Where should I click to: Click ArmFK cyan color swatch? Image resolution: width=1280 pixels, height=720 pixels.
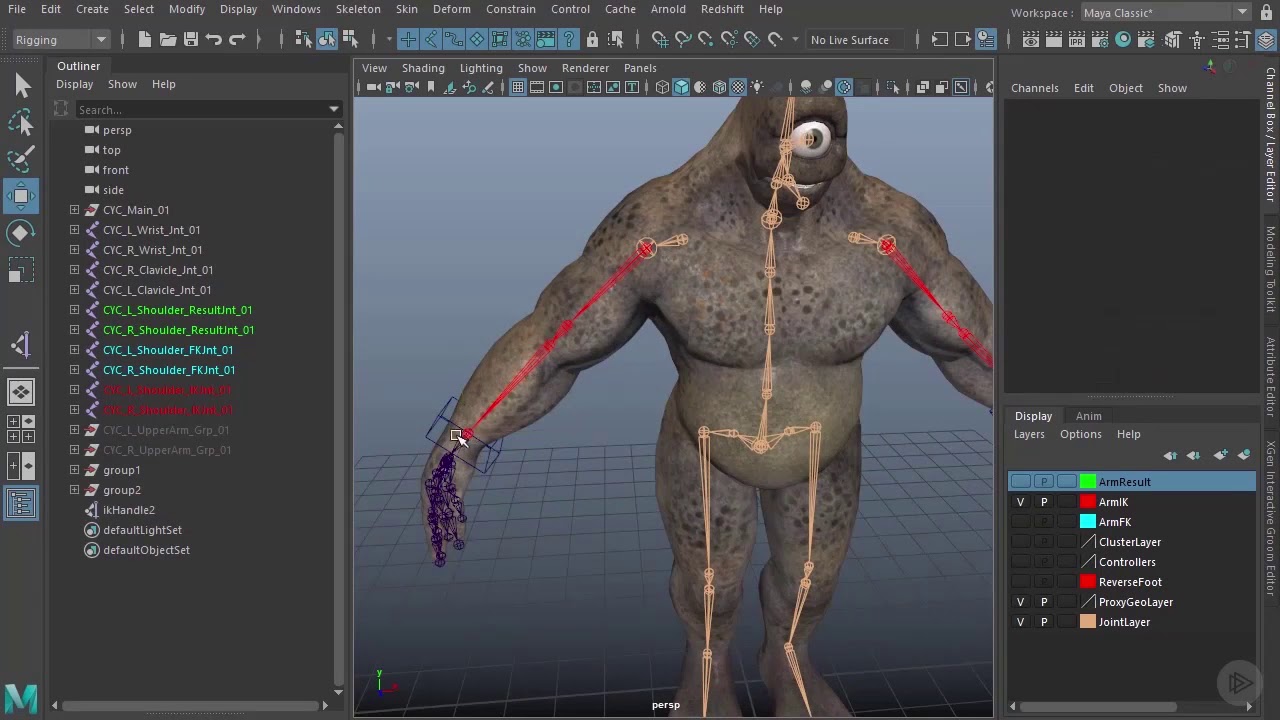(x=1088, y=522)
